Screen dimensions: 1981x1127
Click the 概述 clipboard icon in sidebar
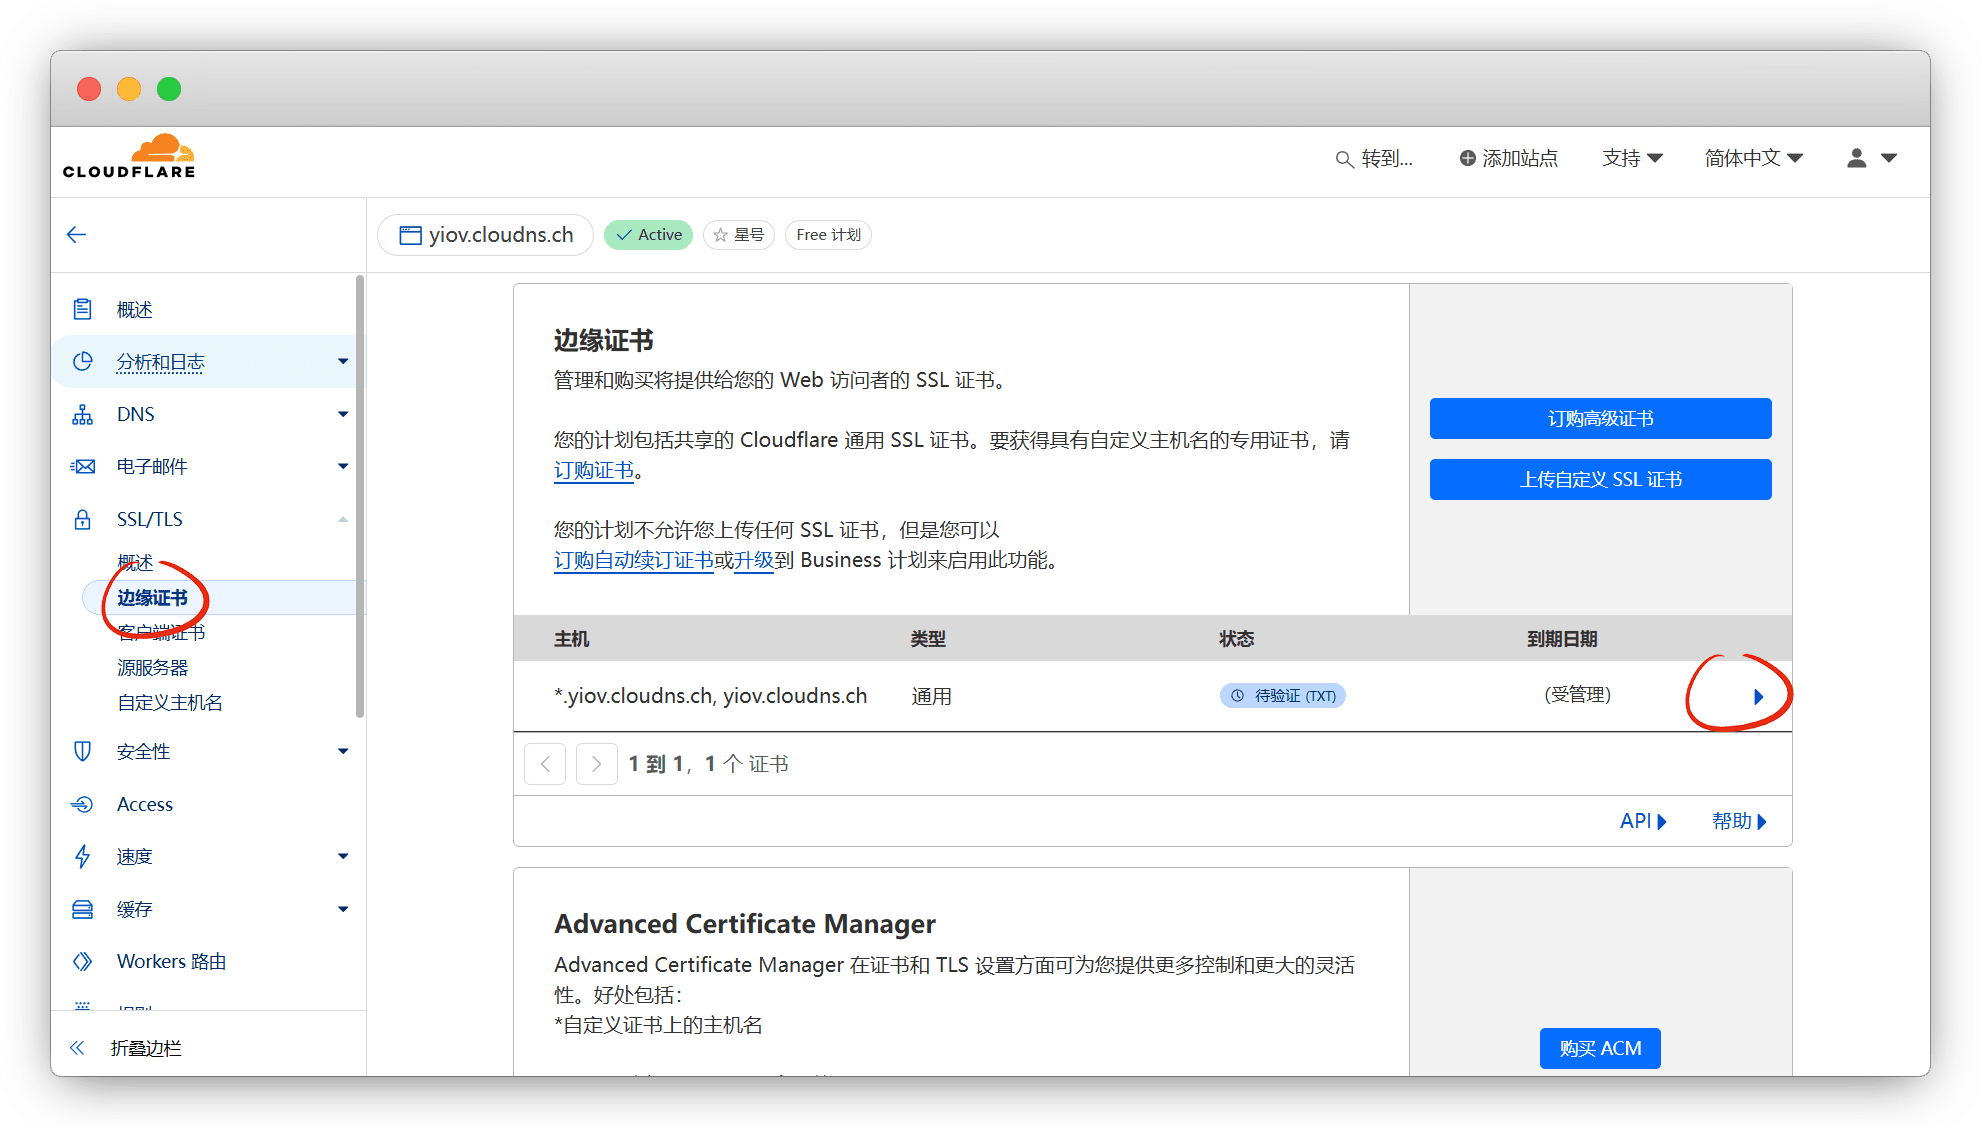click(83, 309)
